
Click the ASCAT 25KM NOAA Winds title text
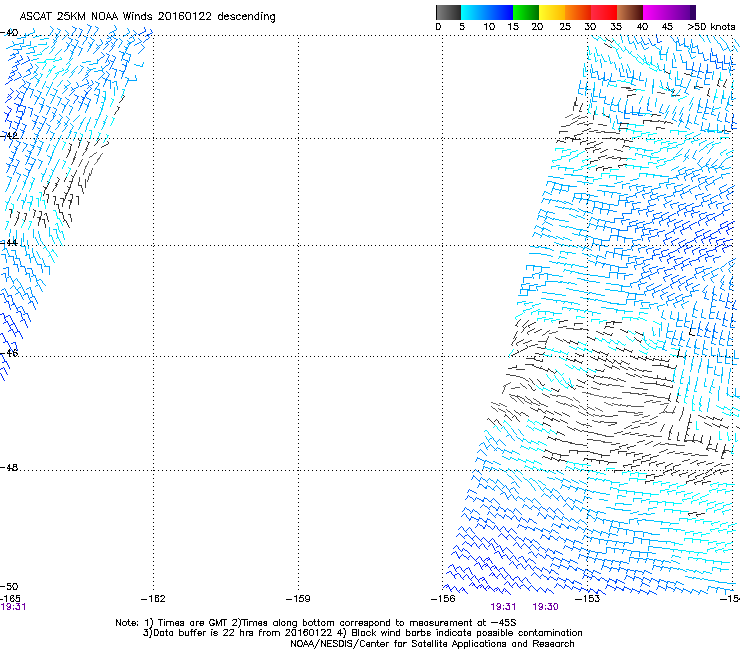click(x=147, y=16)
